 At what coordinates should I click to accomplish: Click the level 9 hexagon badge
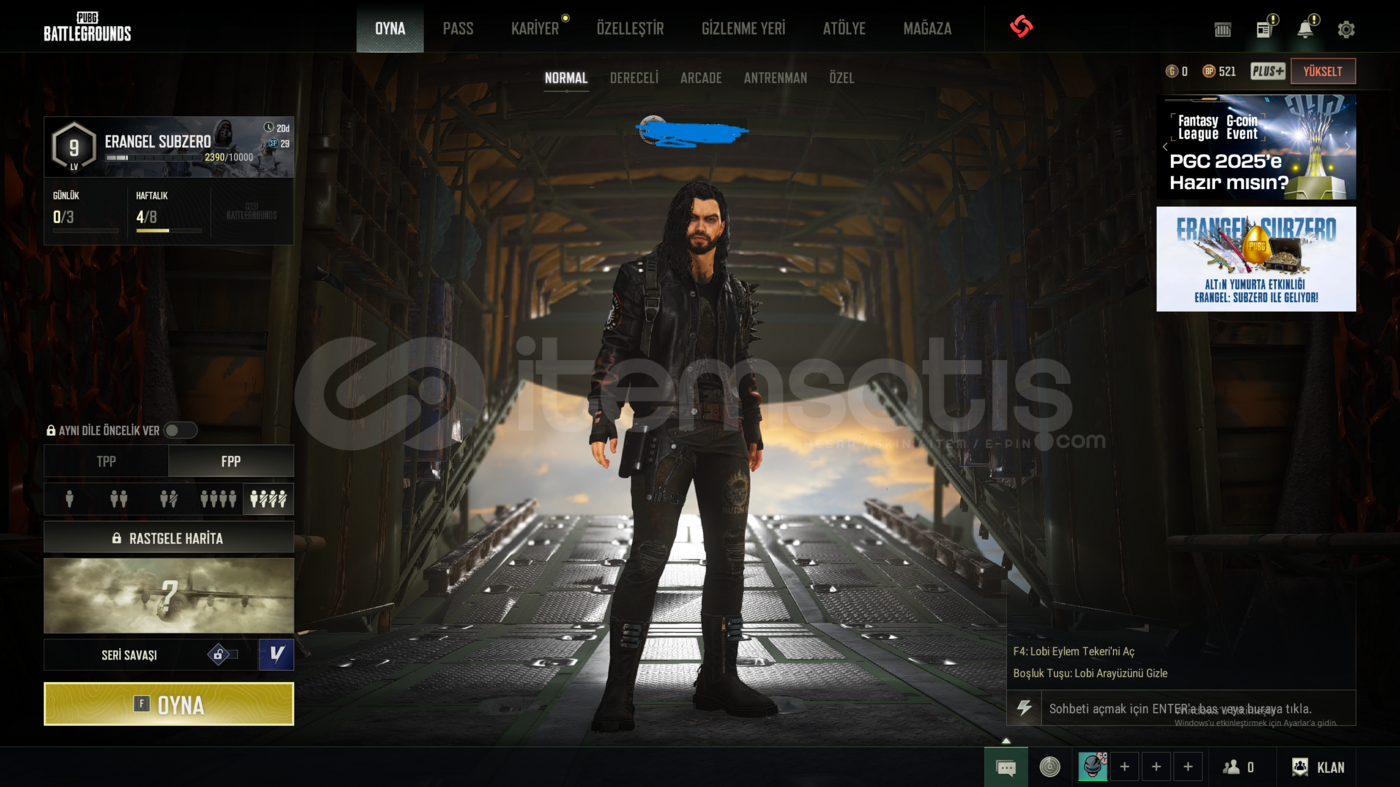[x=74, y=148]
